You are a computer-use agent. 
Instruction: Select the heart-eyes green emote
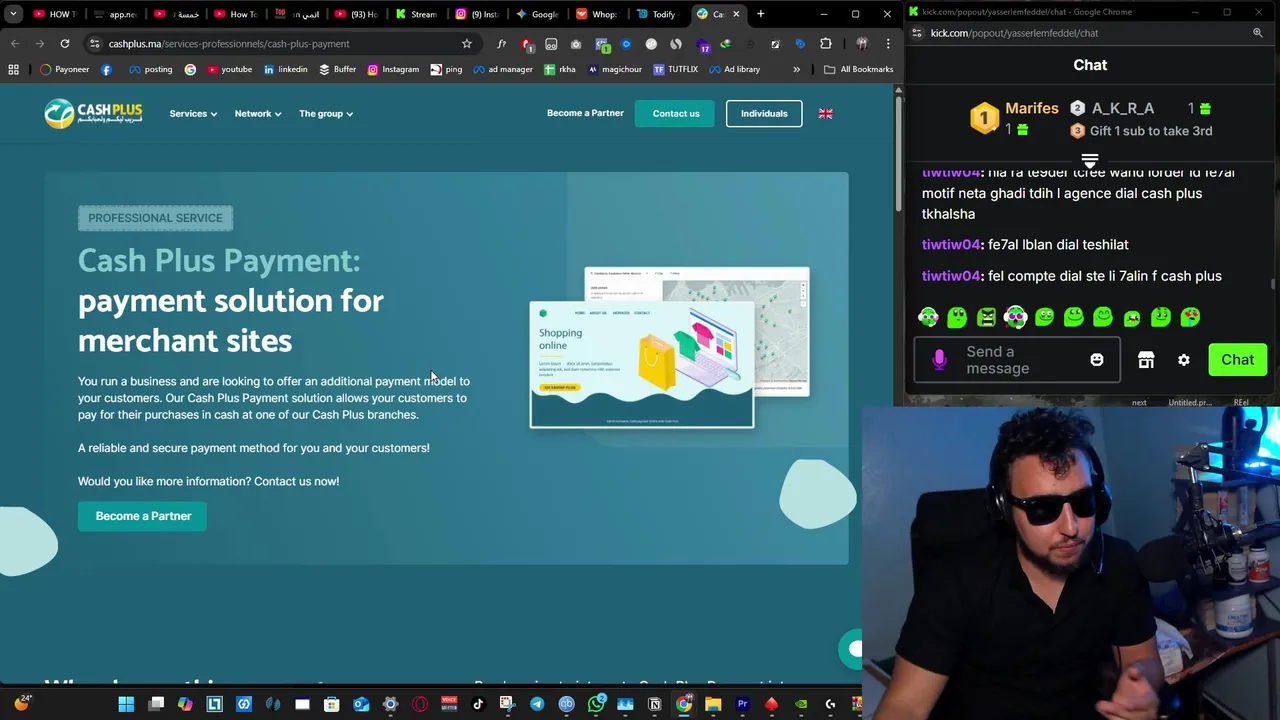1190,317
